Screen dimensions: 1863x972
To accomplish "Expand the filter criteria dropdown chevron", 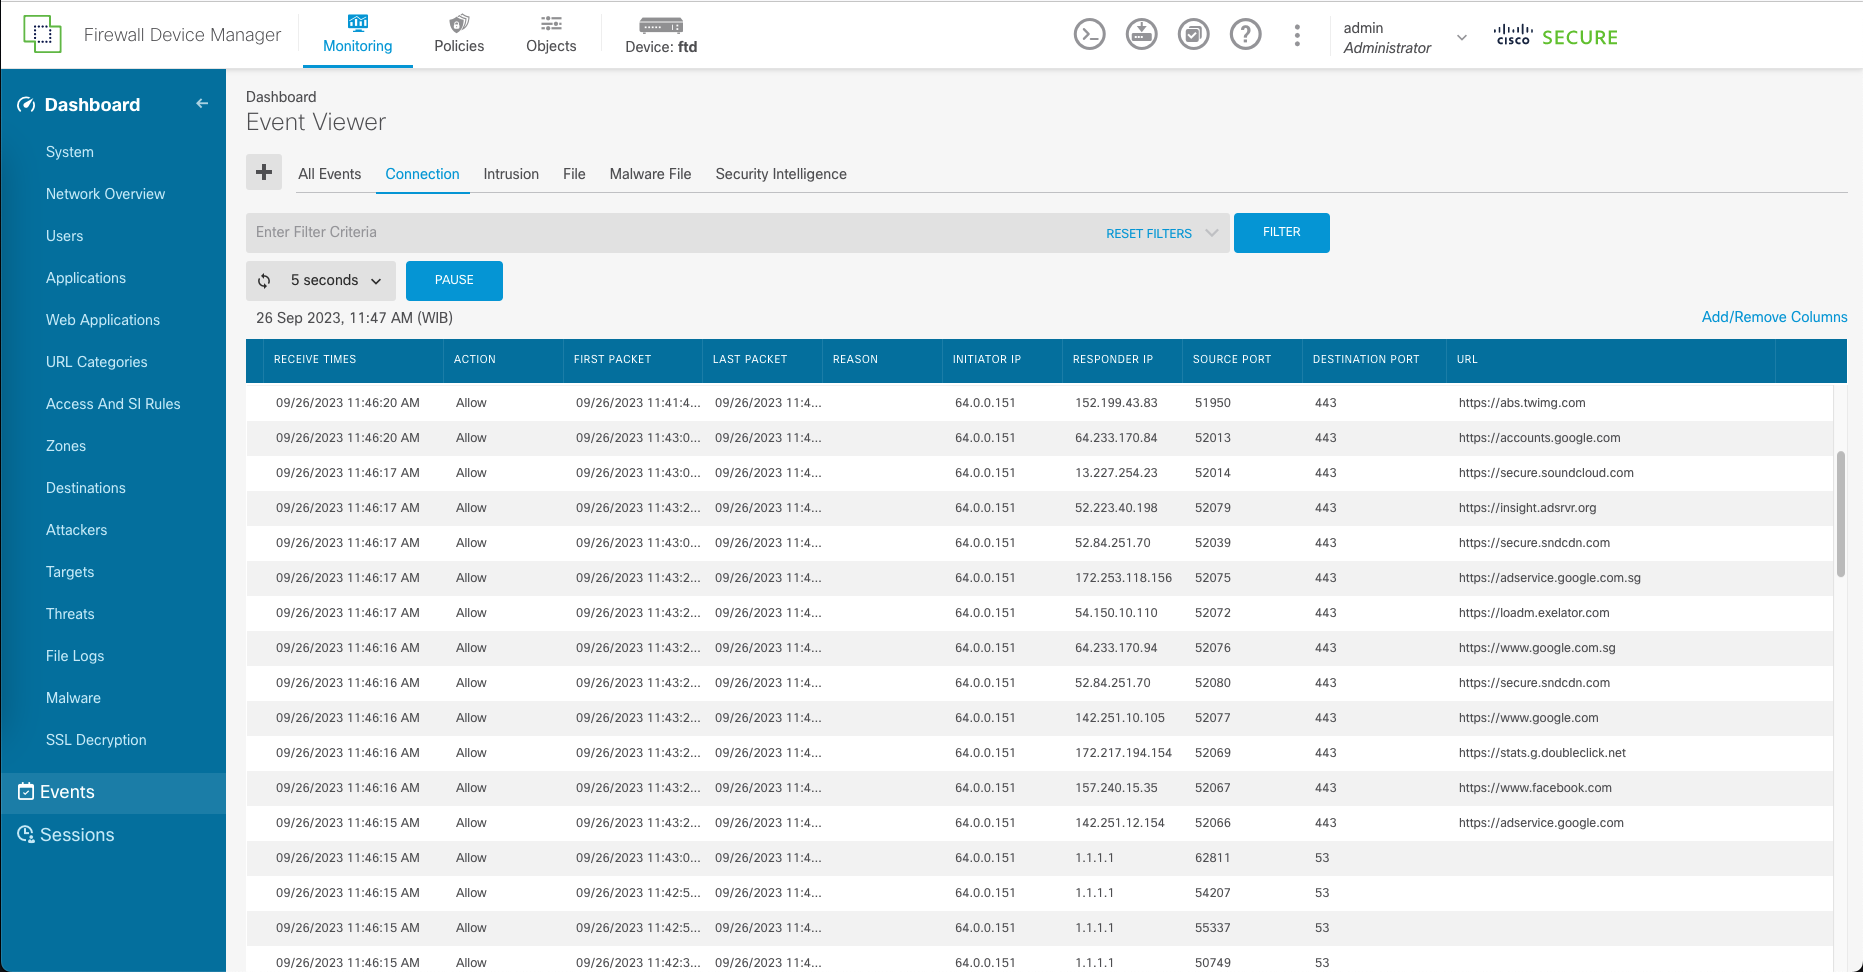I will (x=1212, y=233).
